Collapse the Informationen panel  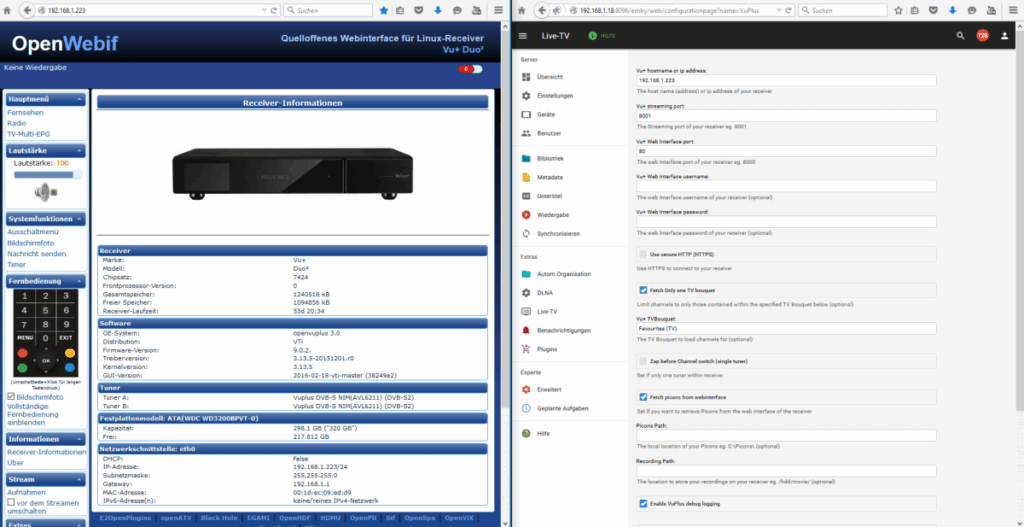click(79, 439)
